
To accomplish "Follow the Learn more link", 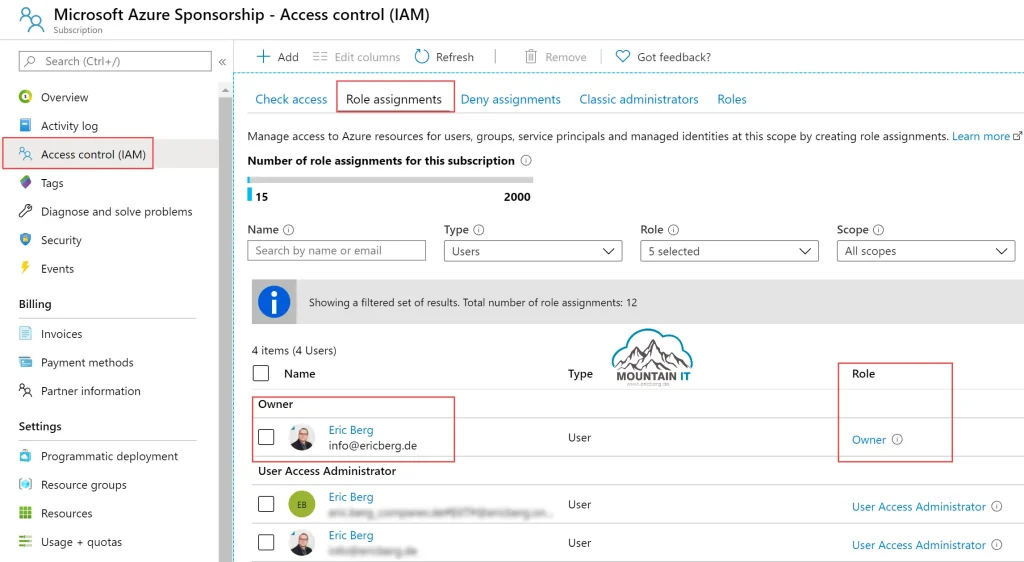I will pyautogui.click(x=981, y=136).
